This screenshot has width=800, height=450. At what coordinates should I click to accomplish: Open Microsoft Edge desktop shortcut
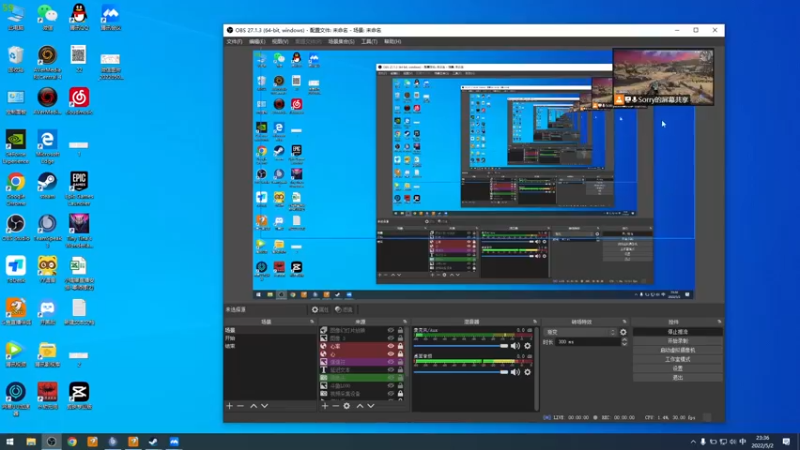click(x=47, y=146)
